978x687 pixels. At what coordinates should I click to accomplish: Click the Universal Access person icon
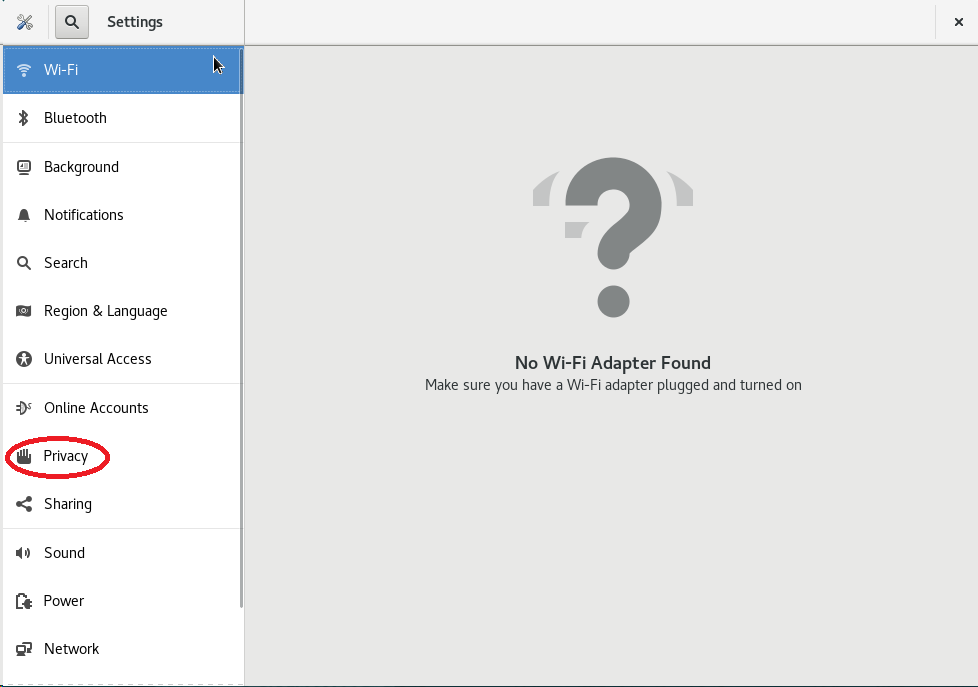[x=24, y=359]
